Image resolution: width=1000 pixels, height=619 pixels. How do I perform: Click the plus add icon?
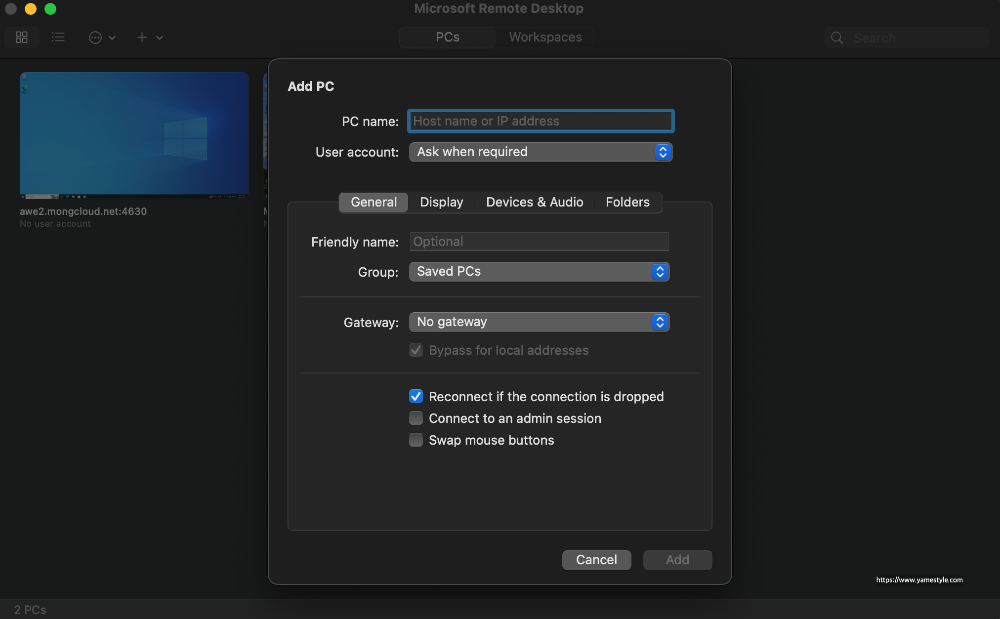(x=142, y=38)
